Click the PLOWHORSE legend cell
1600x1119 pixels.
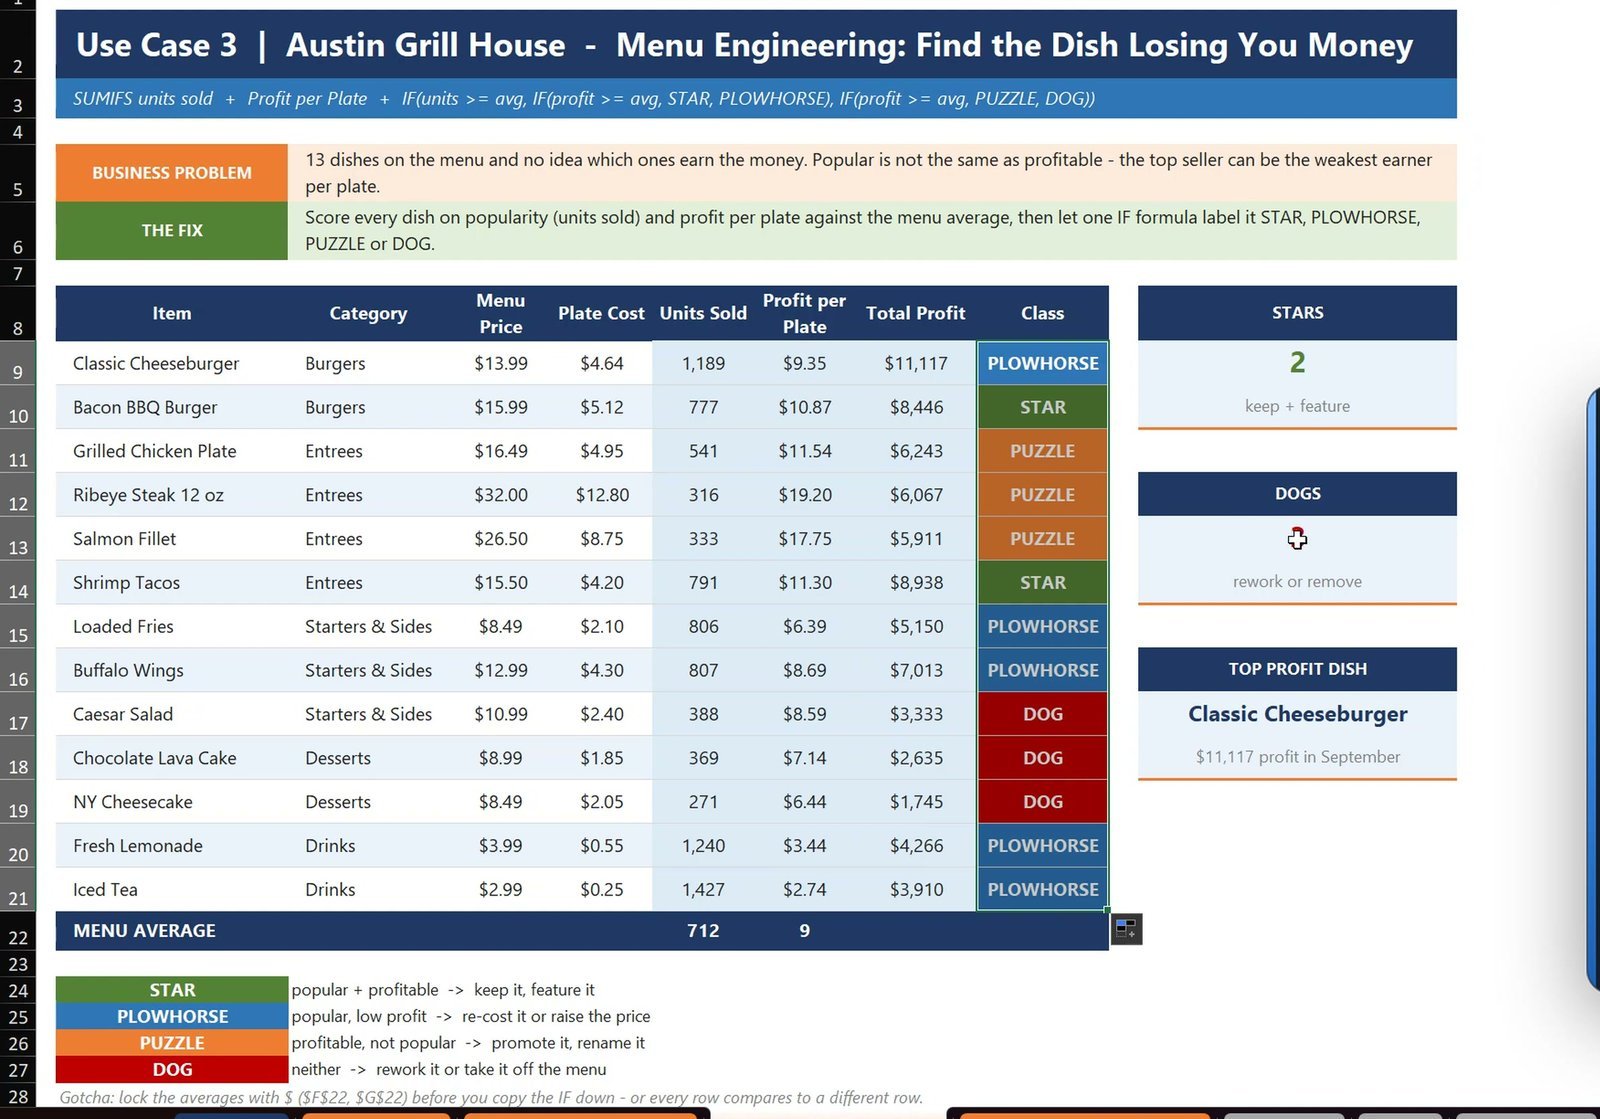[x=172, y=1016]
